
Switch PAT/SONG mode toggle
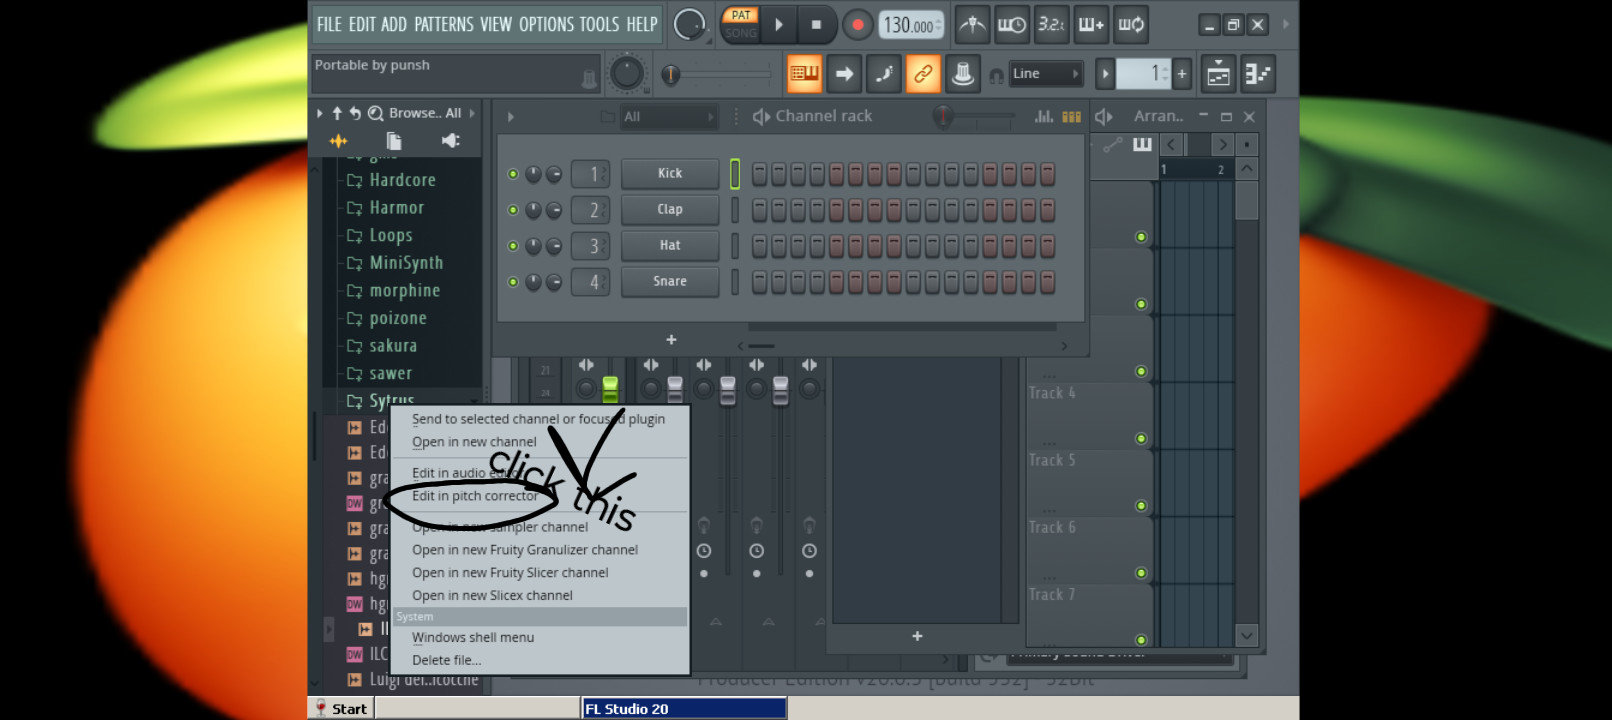[x=741, y=24]
